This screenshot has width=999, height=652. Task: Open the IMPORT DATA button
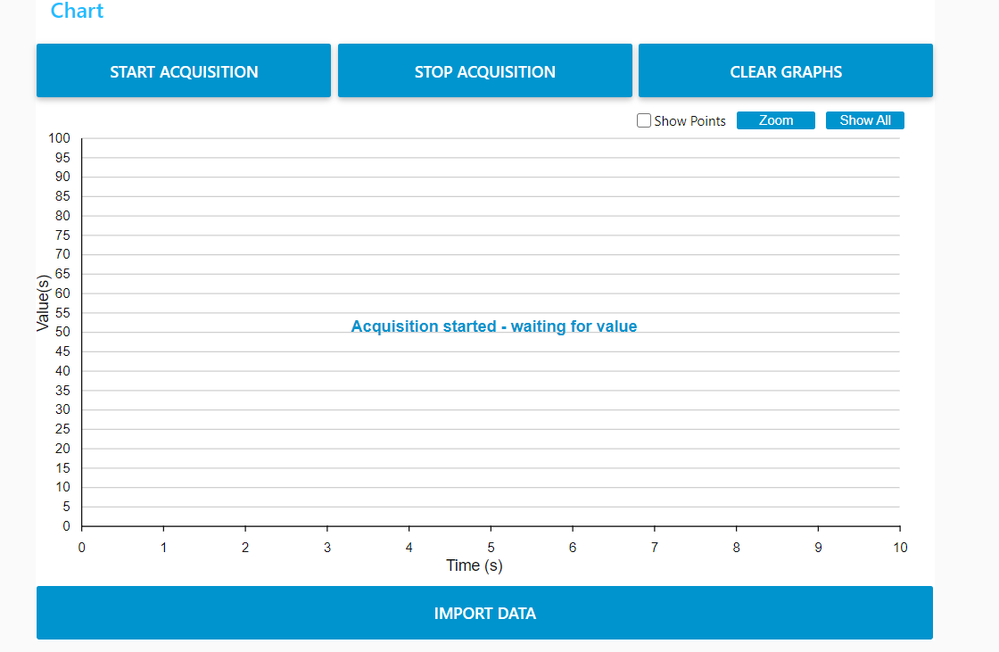tap(485, 613)
